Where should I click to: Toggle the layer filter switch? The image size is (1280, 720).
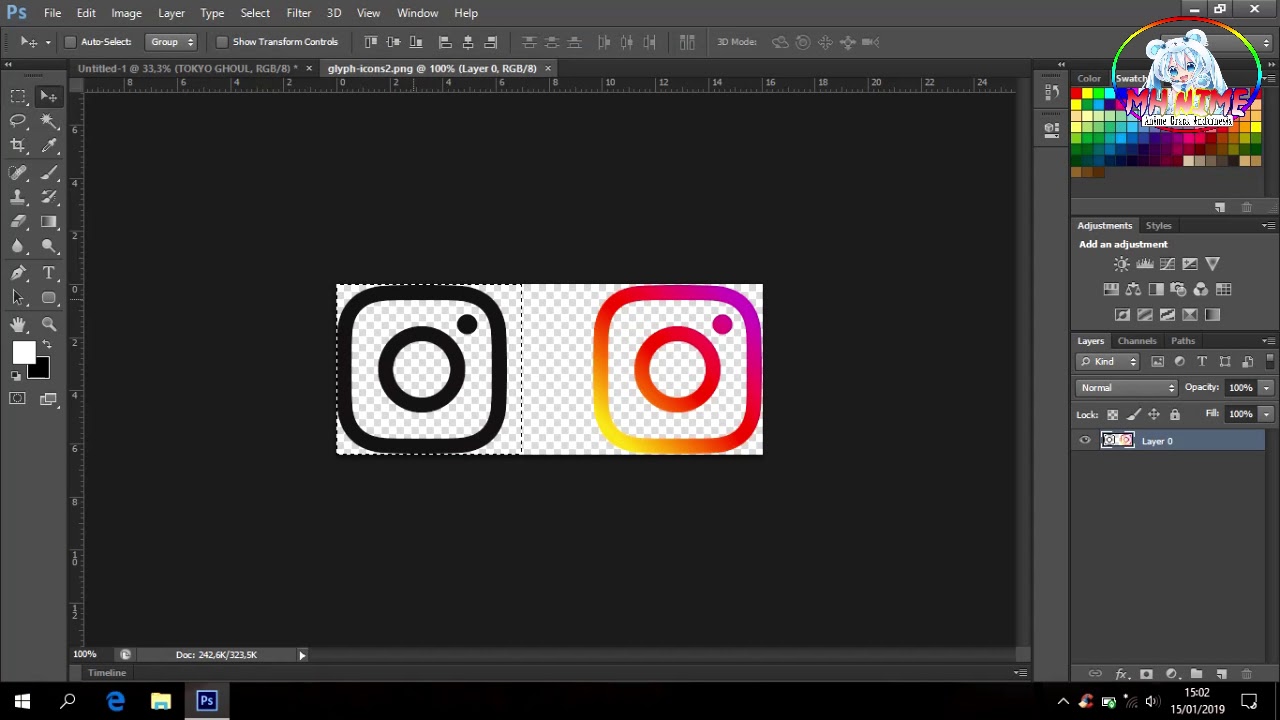1270,361
